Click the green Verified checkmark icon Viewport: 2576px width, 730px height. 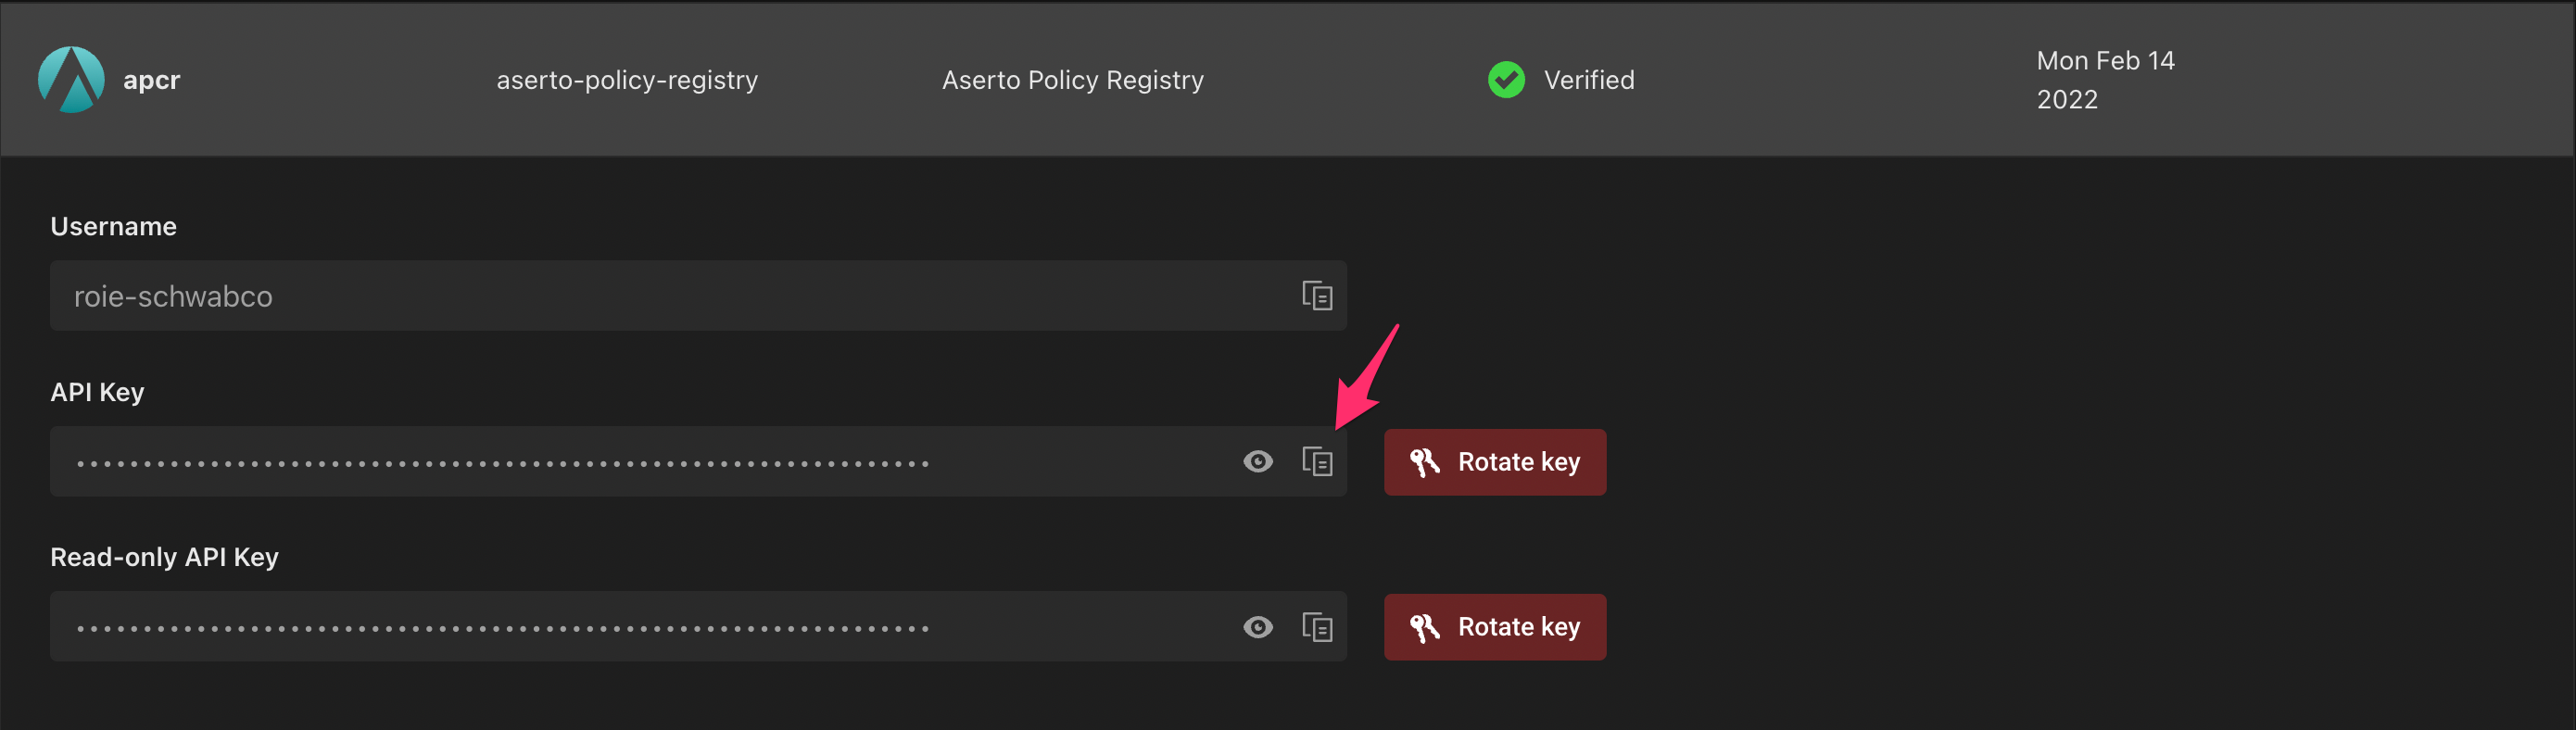pyautogui.click(x=1506, y=80)
